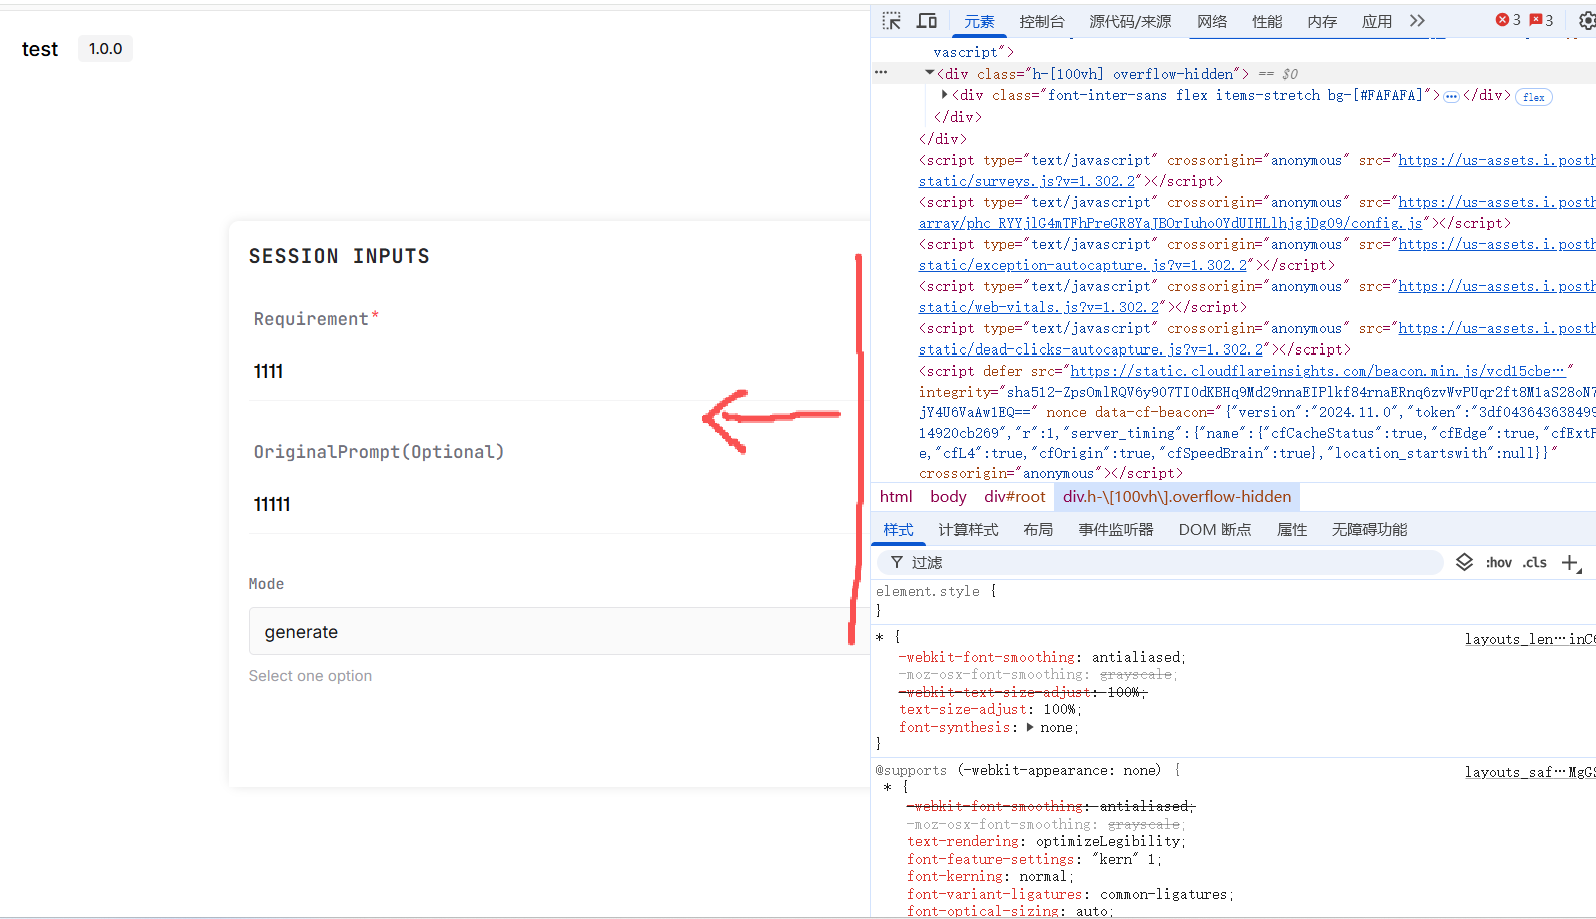Open the 计算样式 tab
Viewport: 1596px width, 919px height.
[x=967, y=530]
